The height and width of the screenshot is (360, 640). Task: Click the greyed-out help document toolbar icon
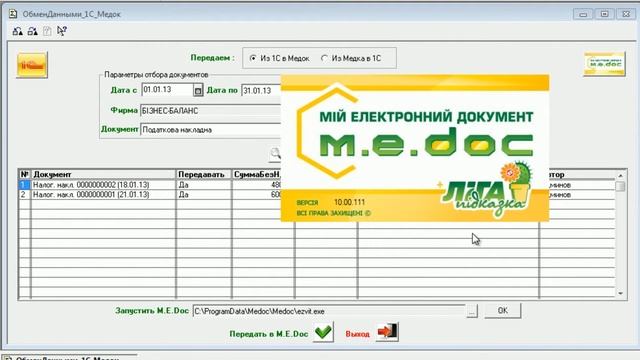pyautogui.click(x=47, y=31)
